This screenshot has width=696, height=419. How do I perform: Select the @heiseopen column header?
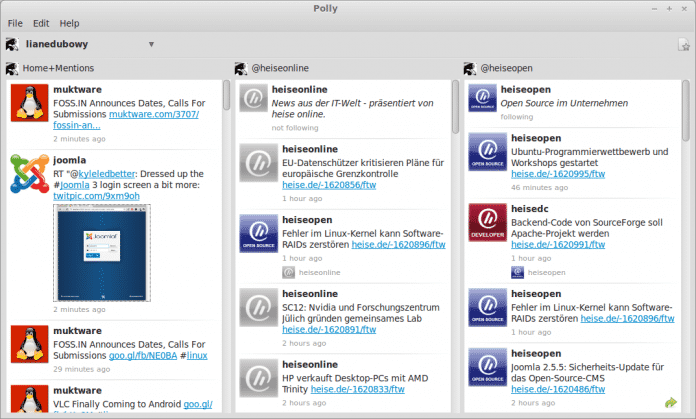coord(515,69)
